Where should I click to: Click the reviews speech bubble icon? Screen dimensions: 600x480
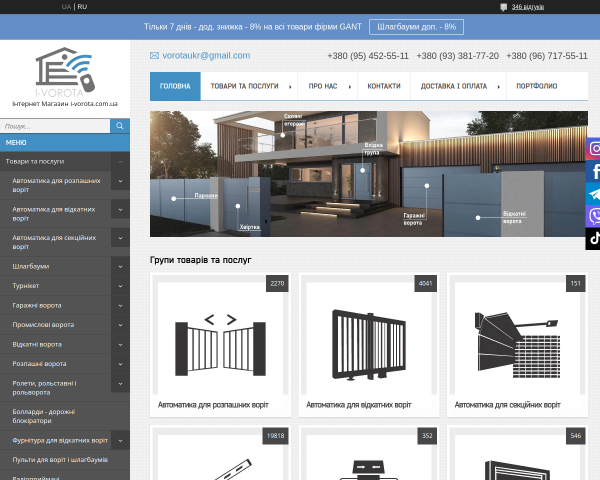(504, 7)
